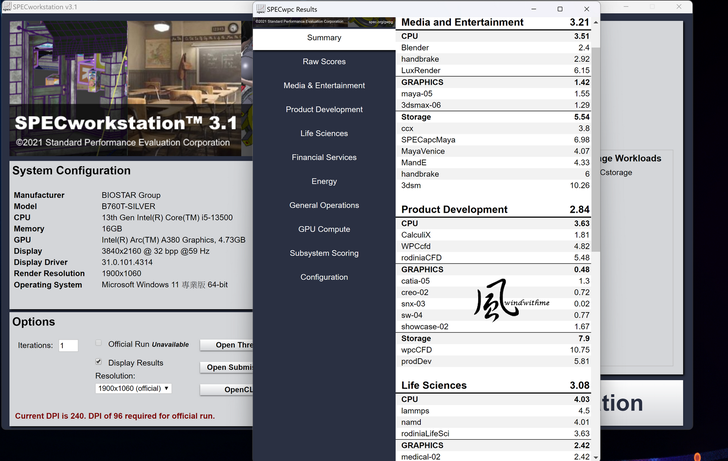Select the 3dsmax-06 result row
This screenshot has width=728, height=461.
coord(495,105)
